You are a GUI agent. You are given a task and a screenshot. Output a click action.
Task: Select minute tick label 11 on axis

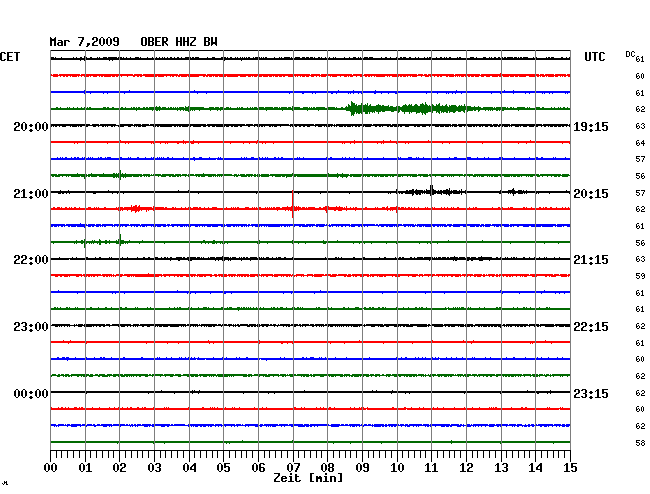click(x=432, y=467)
